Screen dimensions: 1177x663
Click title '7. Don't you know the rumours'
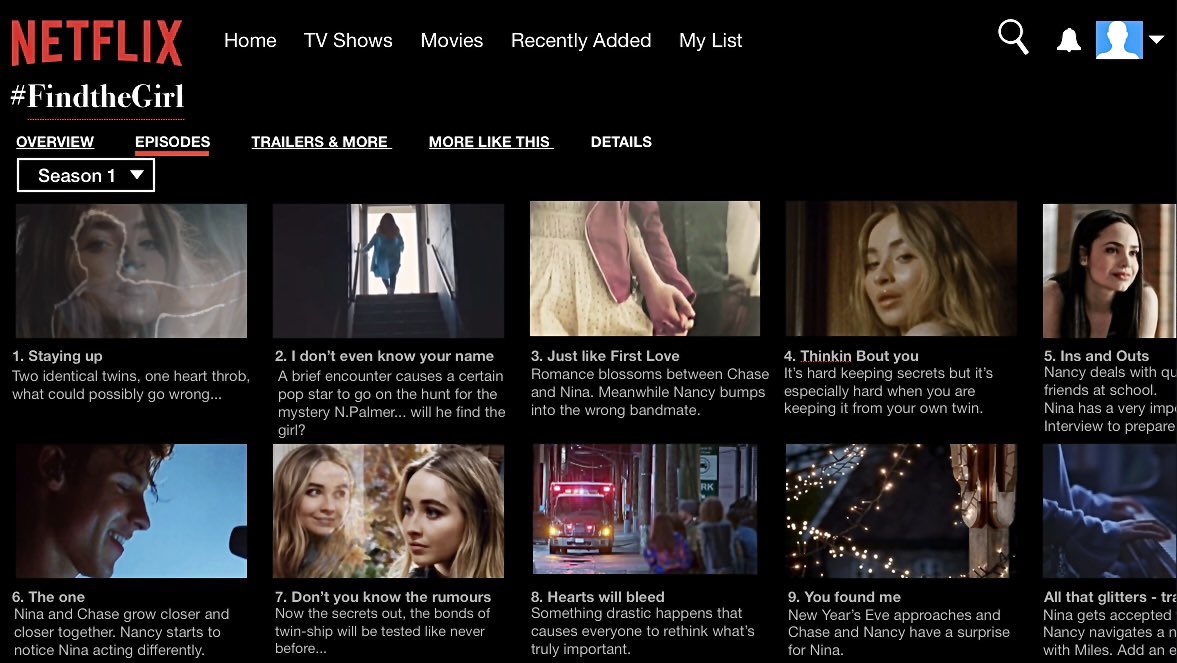tap(383, 597)
